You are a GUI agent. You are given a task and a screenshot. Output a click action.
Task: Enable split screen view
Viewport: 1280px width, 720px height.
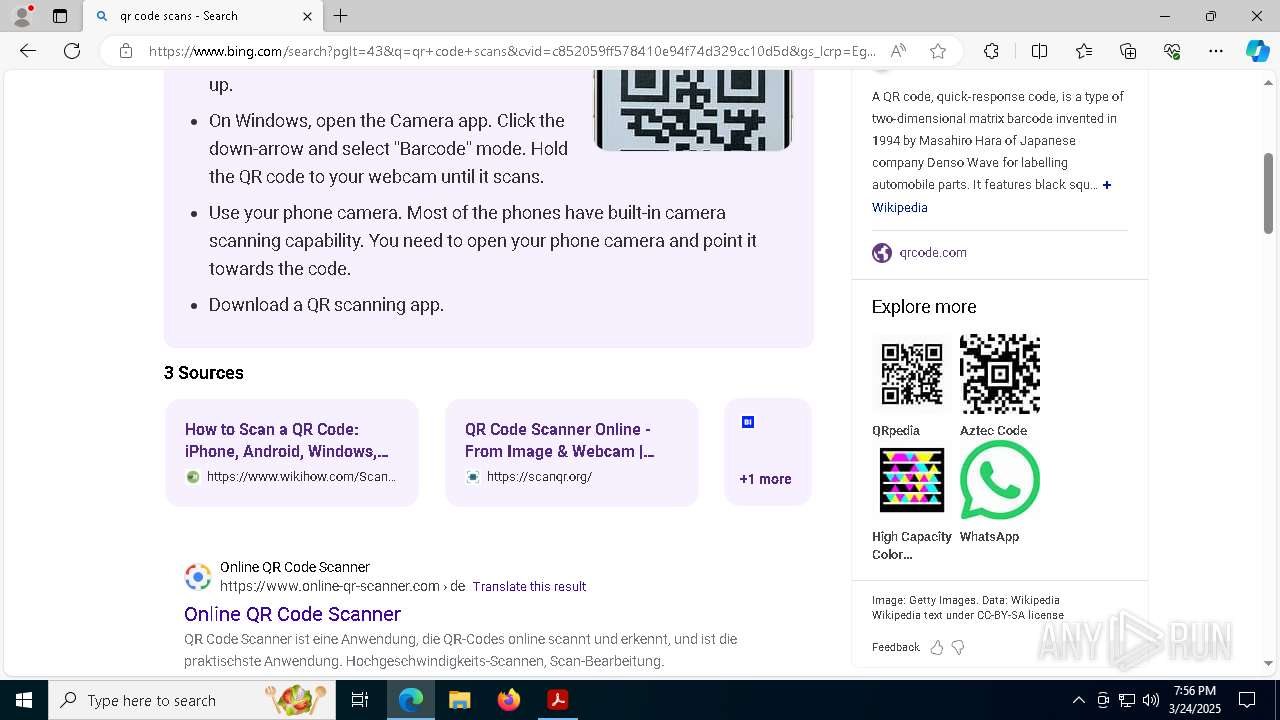coord(1039,51)
